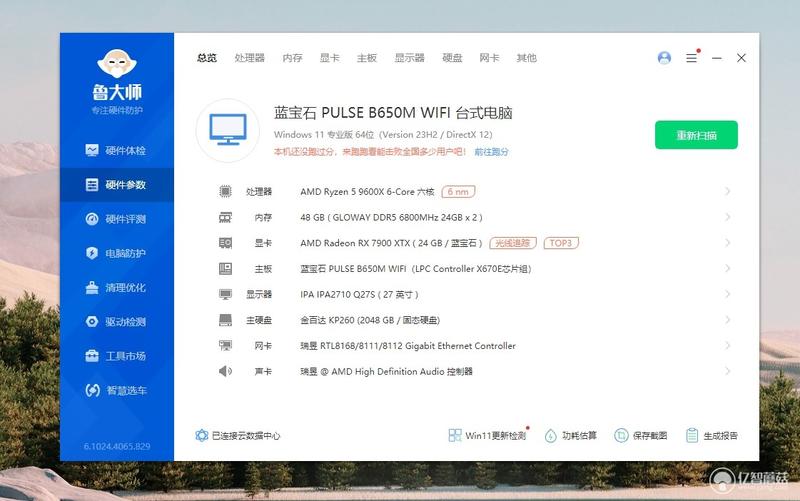Click the main disk drive icon

coord(225,320)
